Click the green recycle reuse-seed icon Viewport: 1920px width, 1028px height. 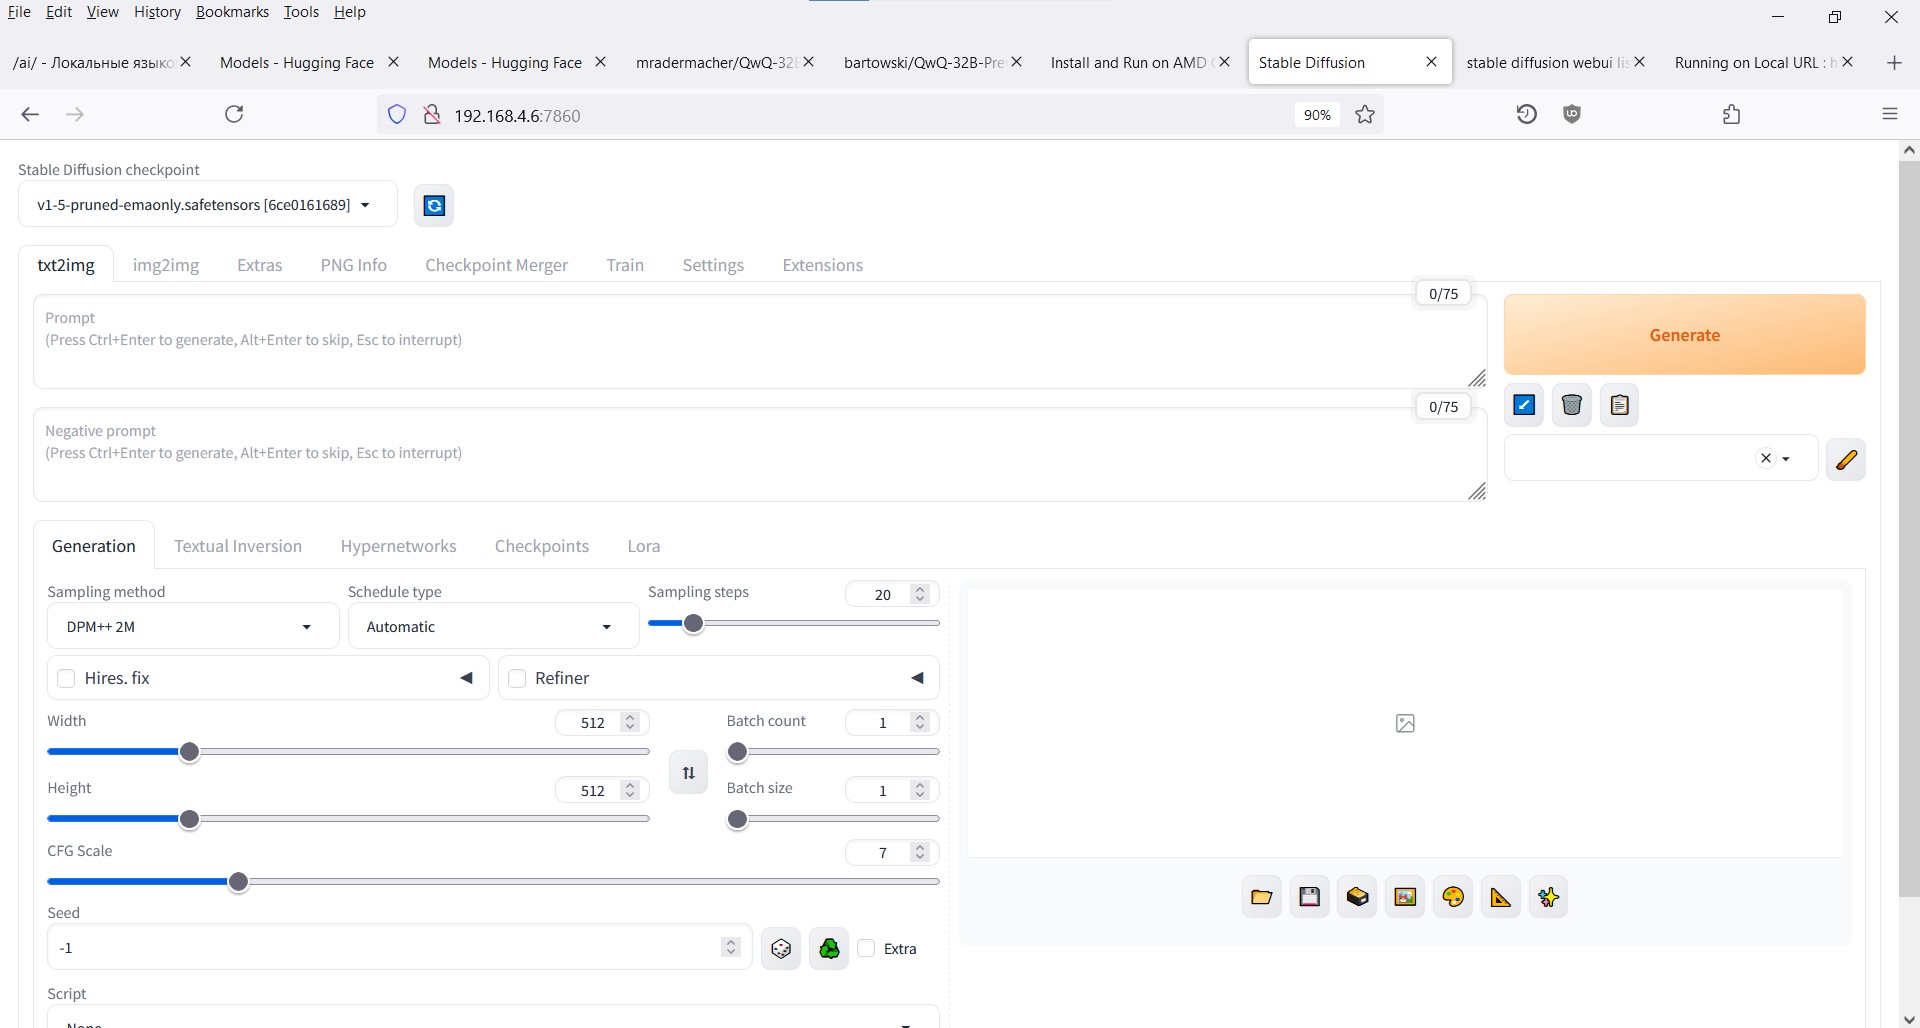click(x=829, y=949)
